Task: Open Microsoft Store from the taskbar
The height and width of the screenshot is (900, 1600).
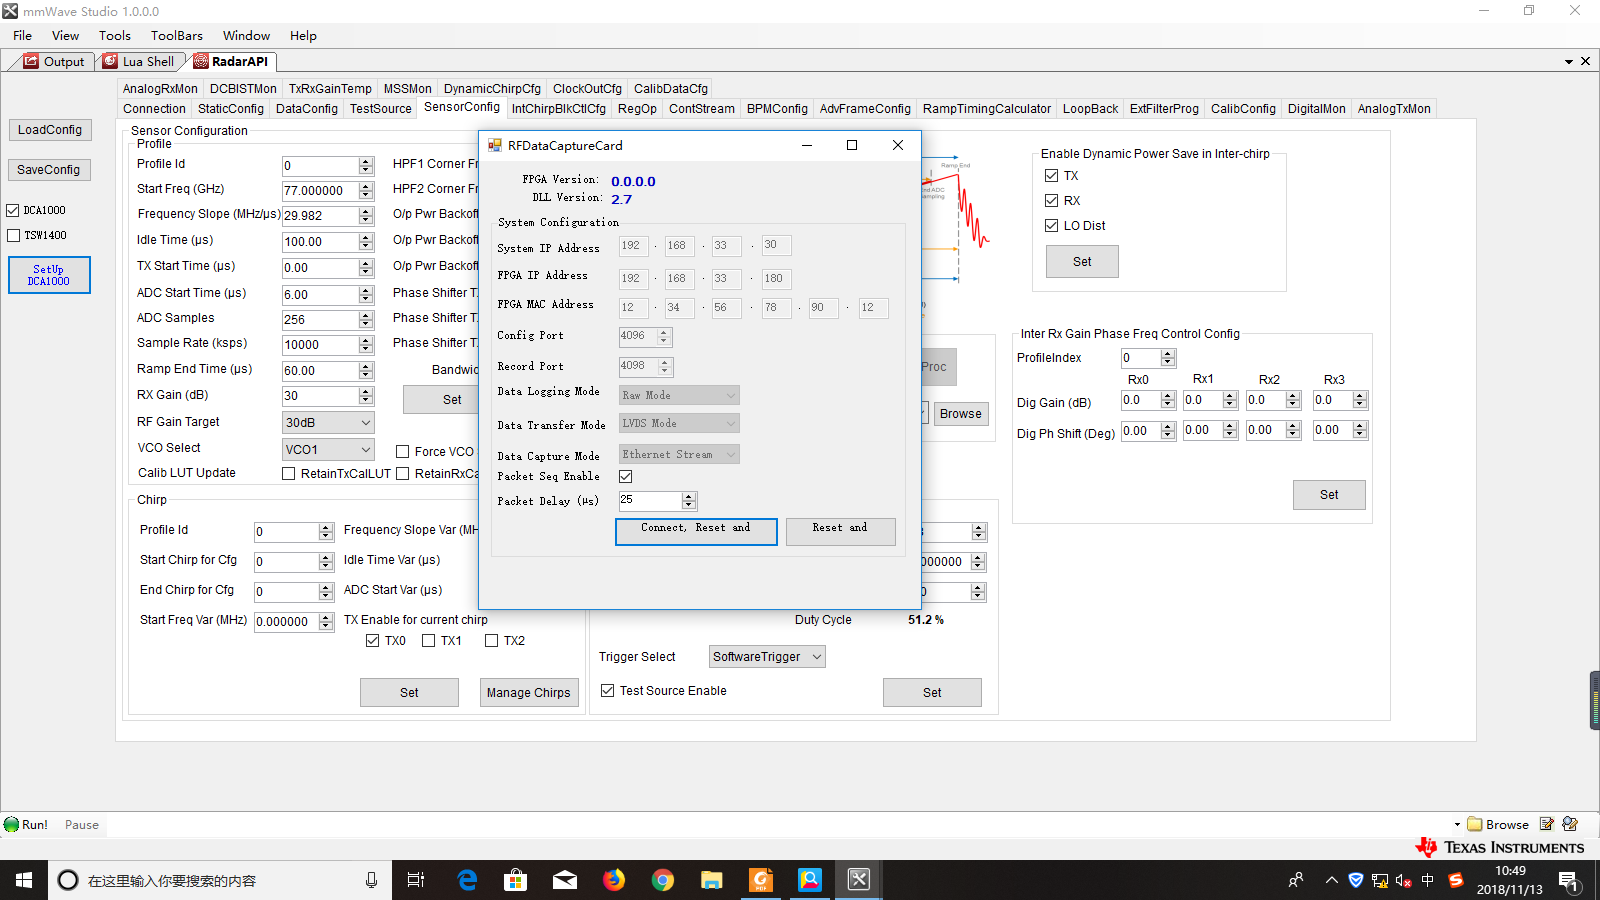Action: click(516, 880)
